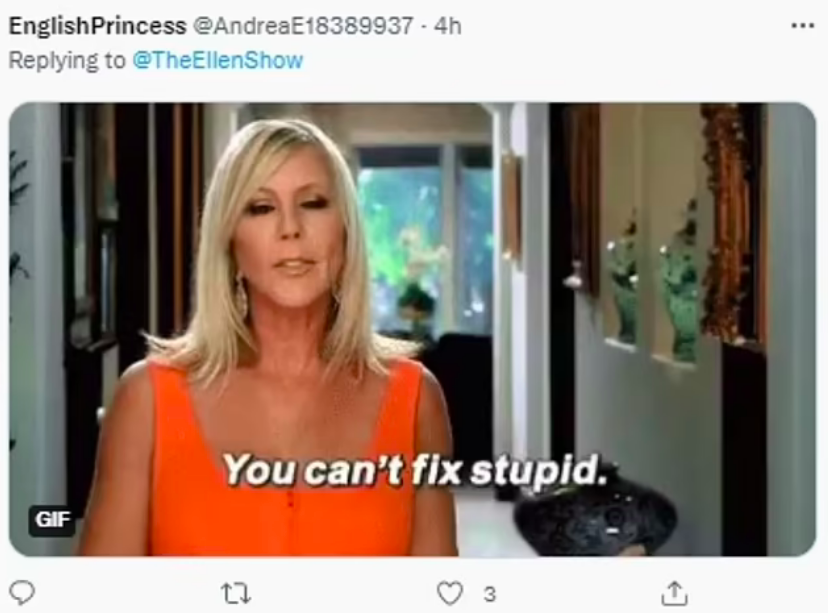Click the "You can't fix stupid." caption

414,469
